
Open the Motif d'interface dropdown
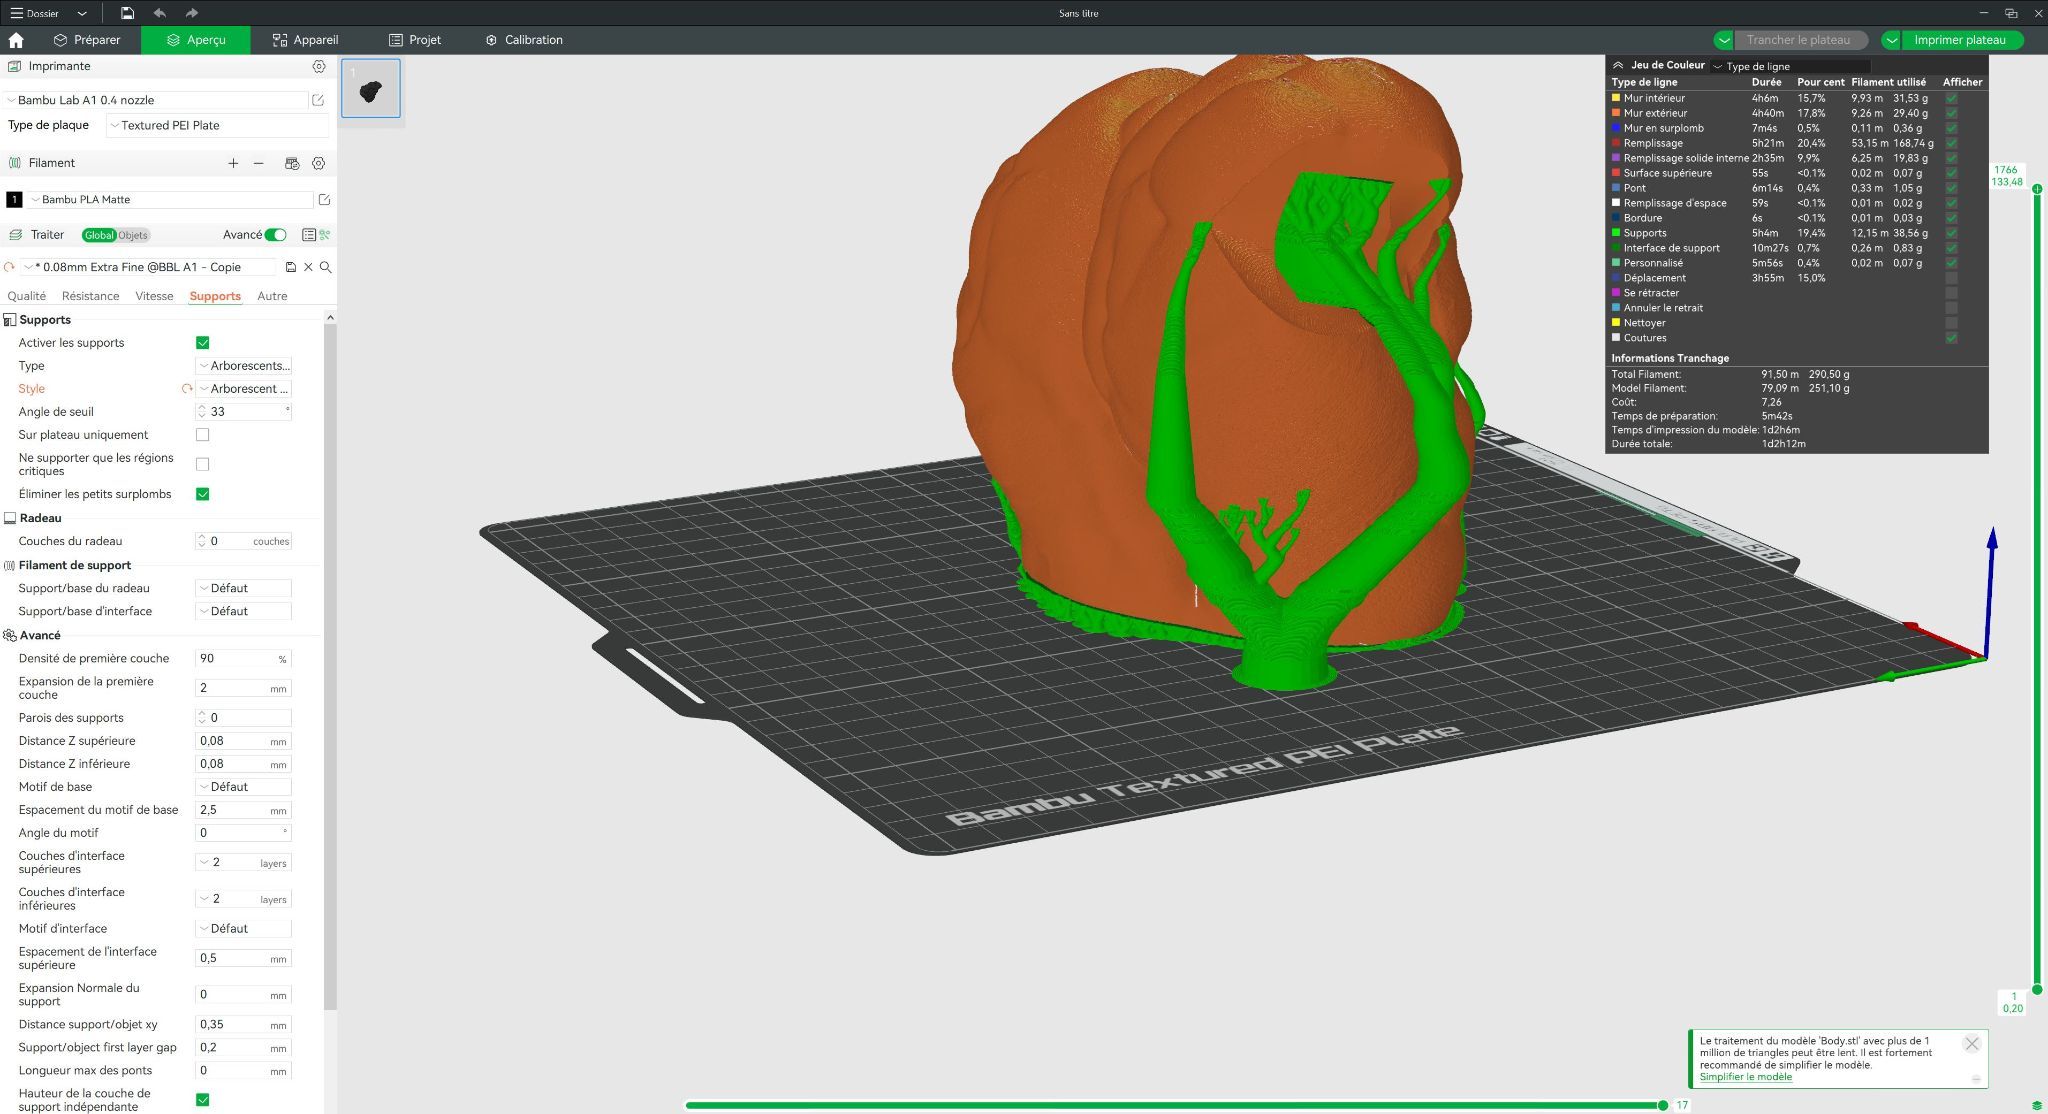click(244, 929)
